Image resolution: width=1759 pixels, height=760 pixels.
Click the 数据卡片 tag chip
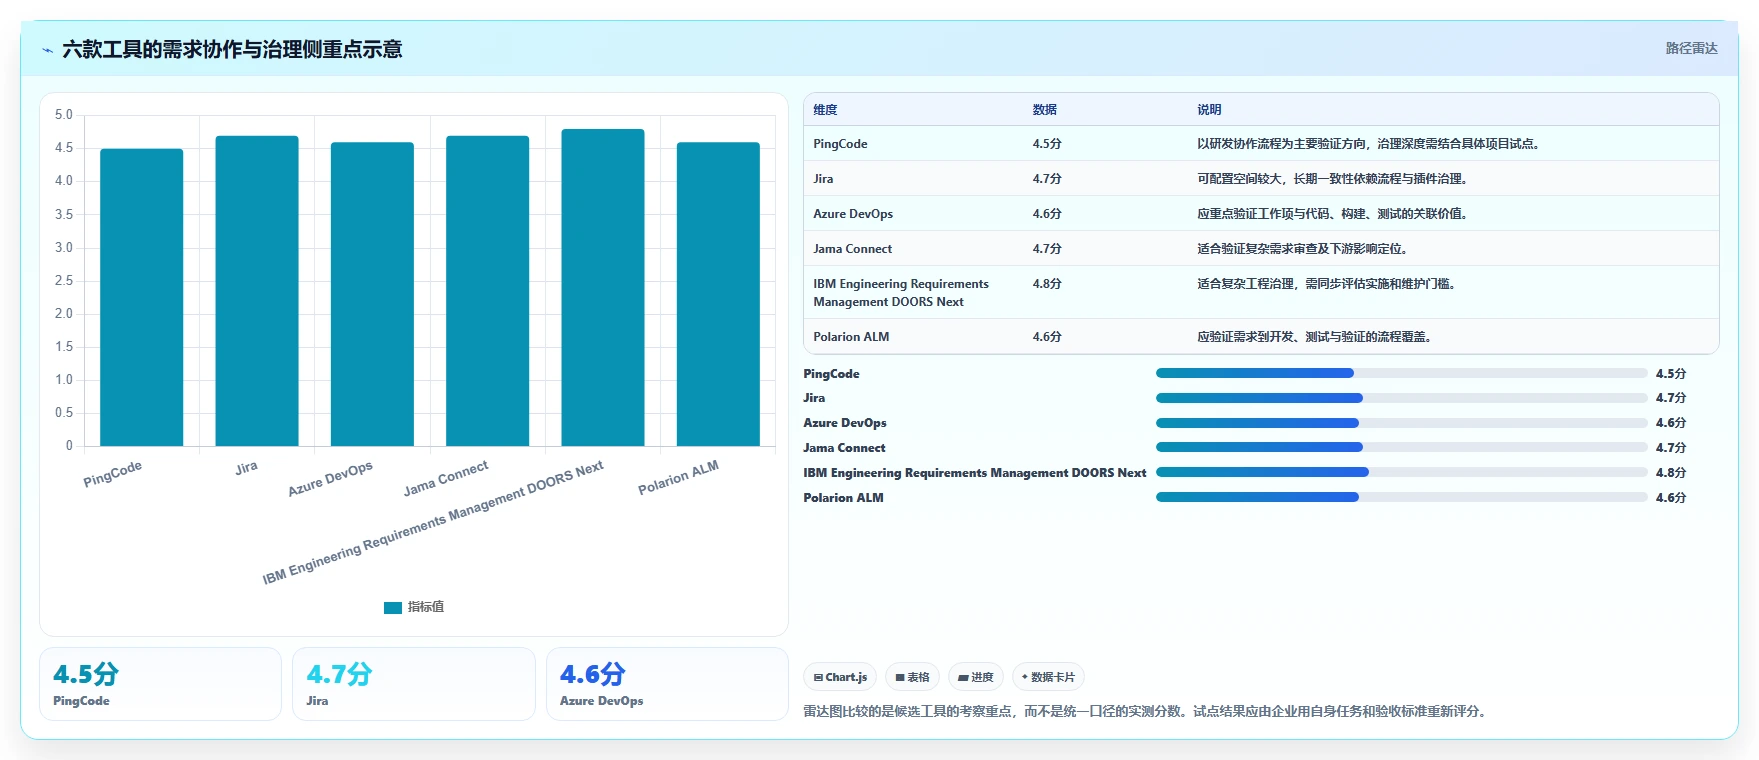pos(1048,677)
